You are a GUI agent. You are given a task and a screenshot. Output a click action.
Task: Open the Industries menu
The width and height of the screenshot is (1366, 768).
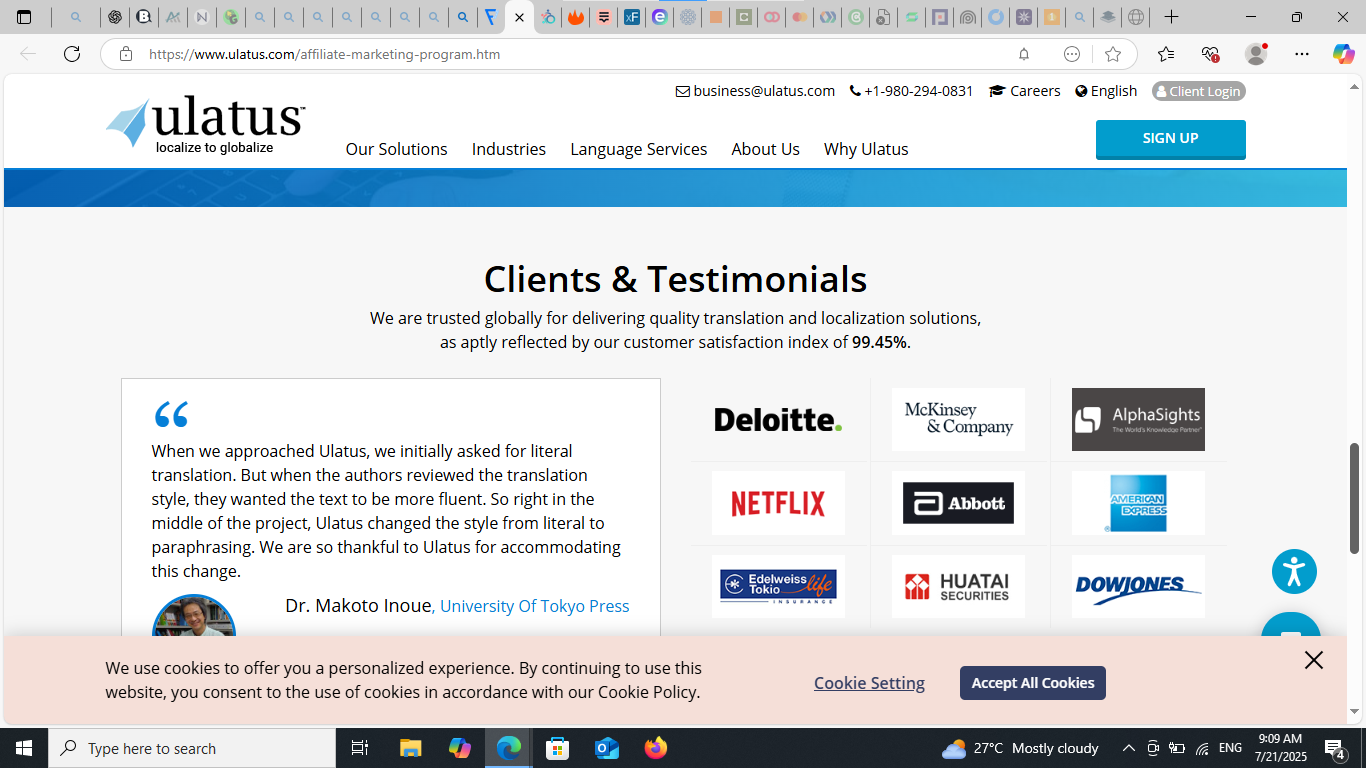click(509, 149)
